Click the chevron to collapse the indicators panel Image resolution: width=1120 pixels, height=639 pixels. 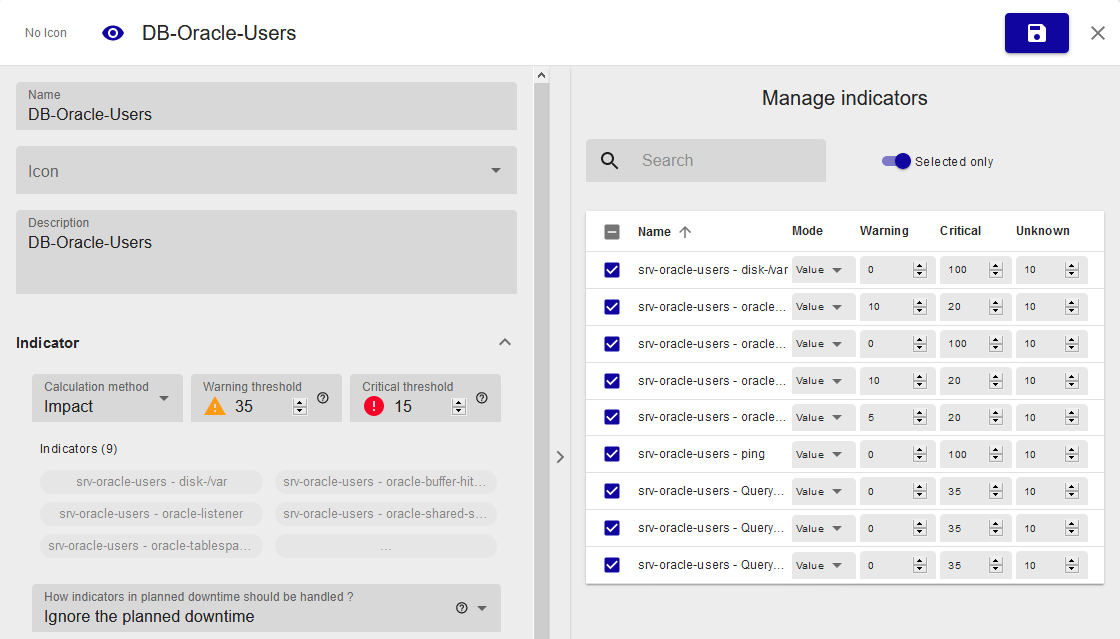click(560, 457)
